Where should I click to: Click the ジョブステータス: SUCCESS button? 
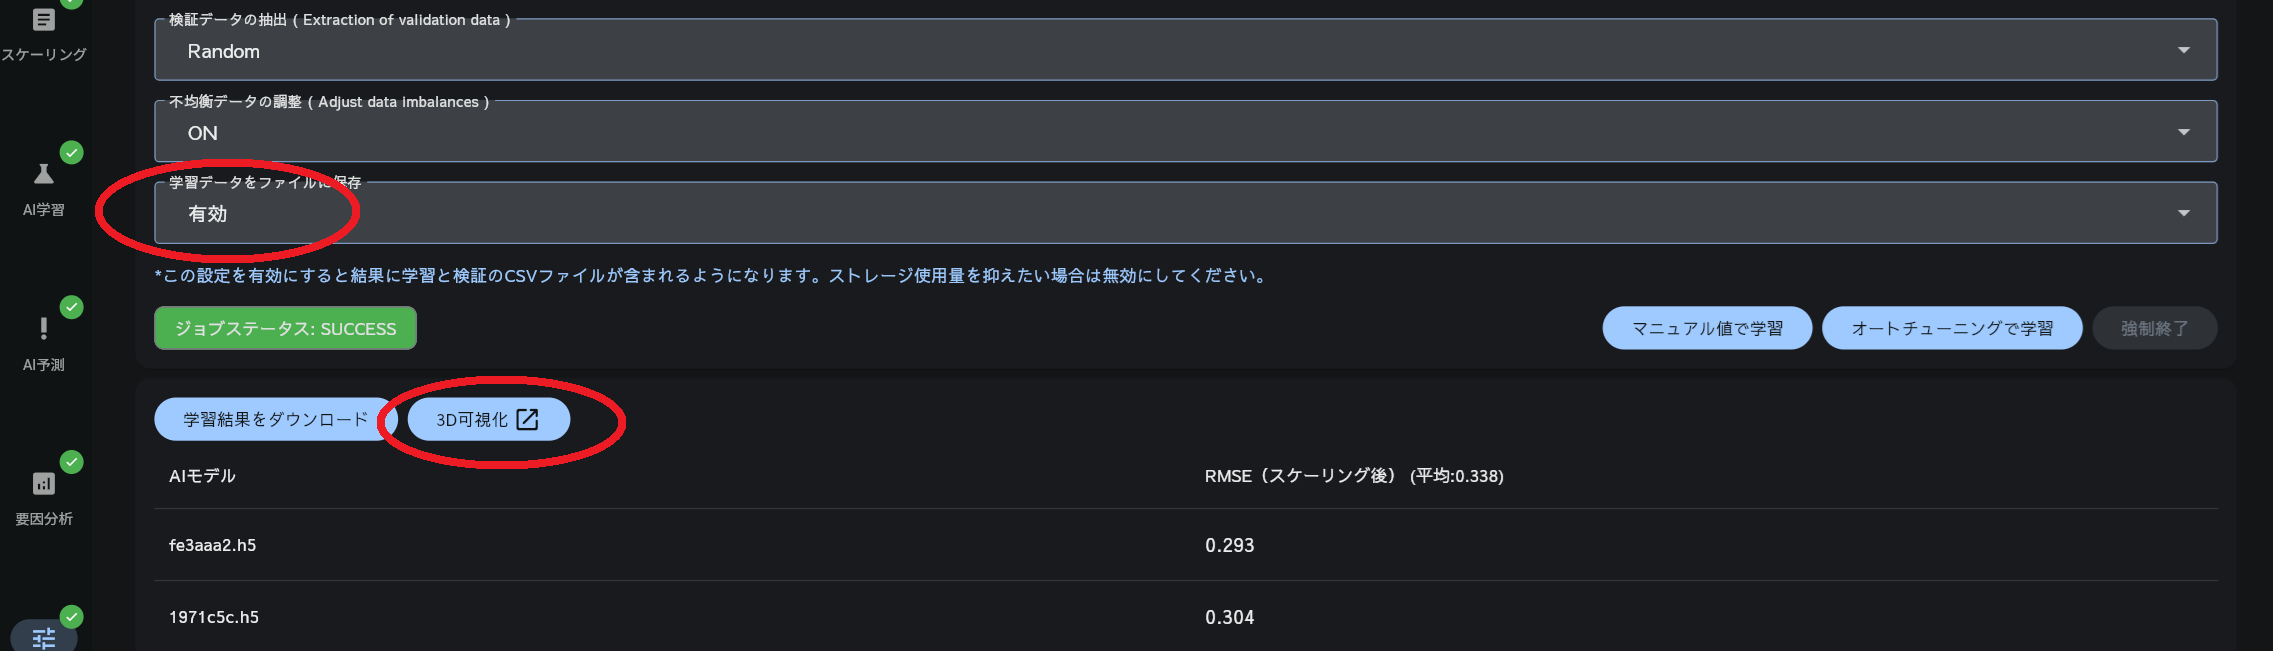(x=285, y=329)
